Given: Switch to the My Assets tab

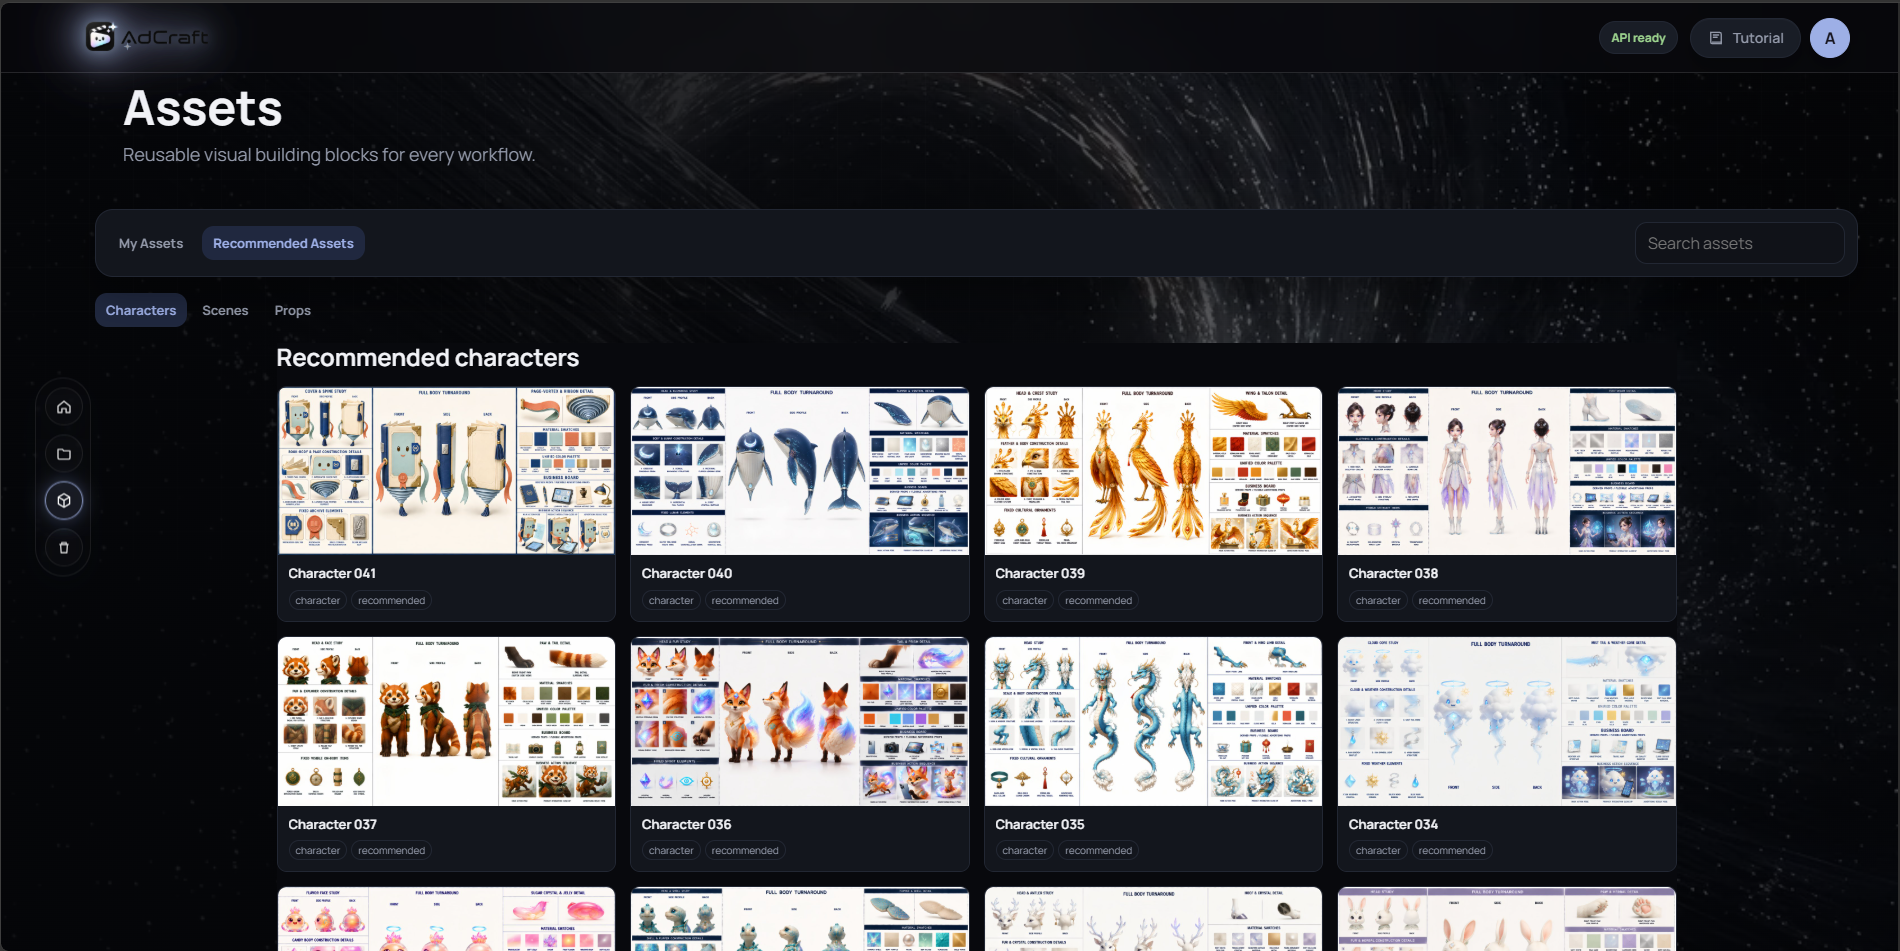Looking at the screenshot, I should pyautogui.click(x=151, y=243).
